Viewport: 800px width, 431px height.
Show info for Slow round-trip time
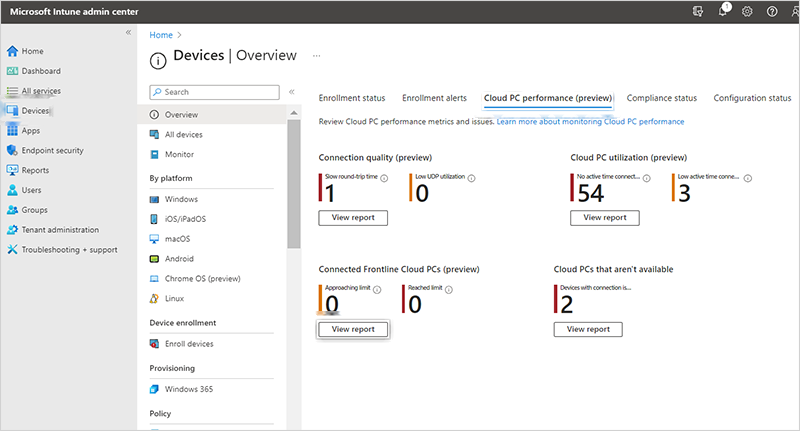click(384, 179)
